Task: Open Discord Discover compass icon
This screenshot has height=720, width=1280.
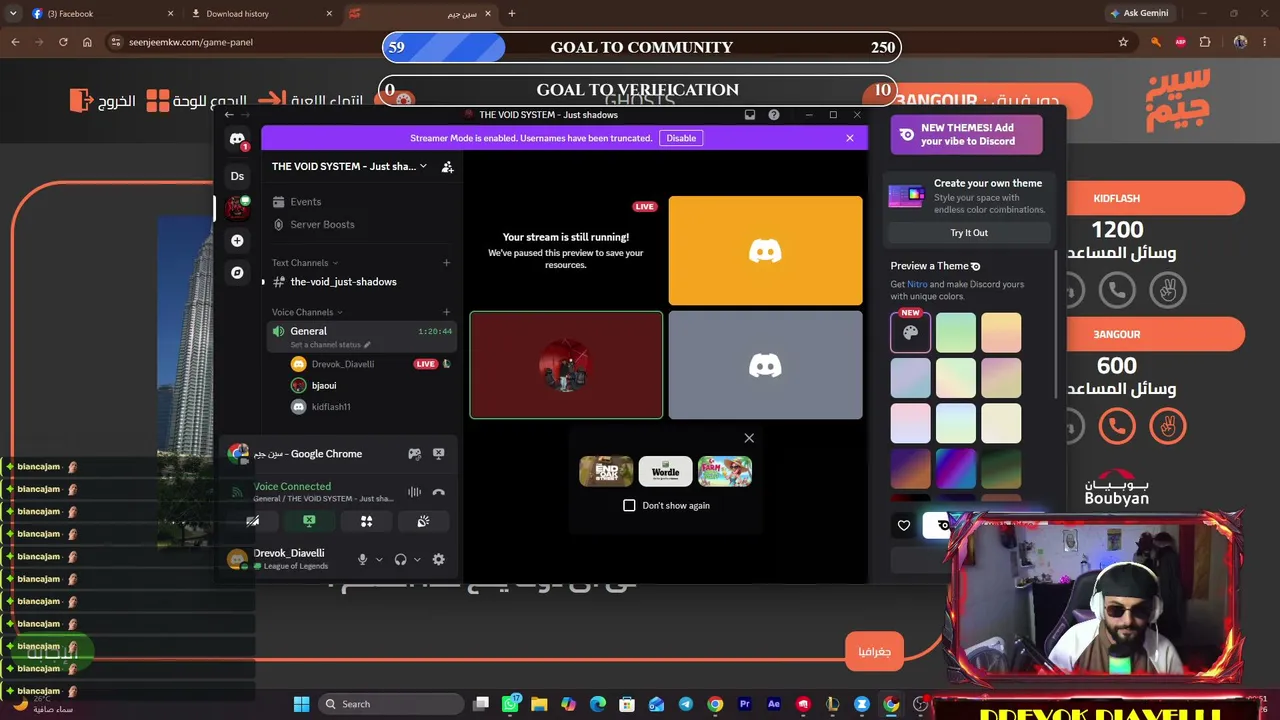Action: pyautogui.click(x=237, y=272)
